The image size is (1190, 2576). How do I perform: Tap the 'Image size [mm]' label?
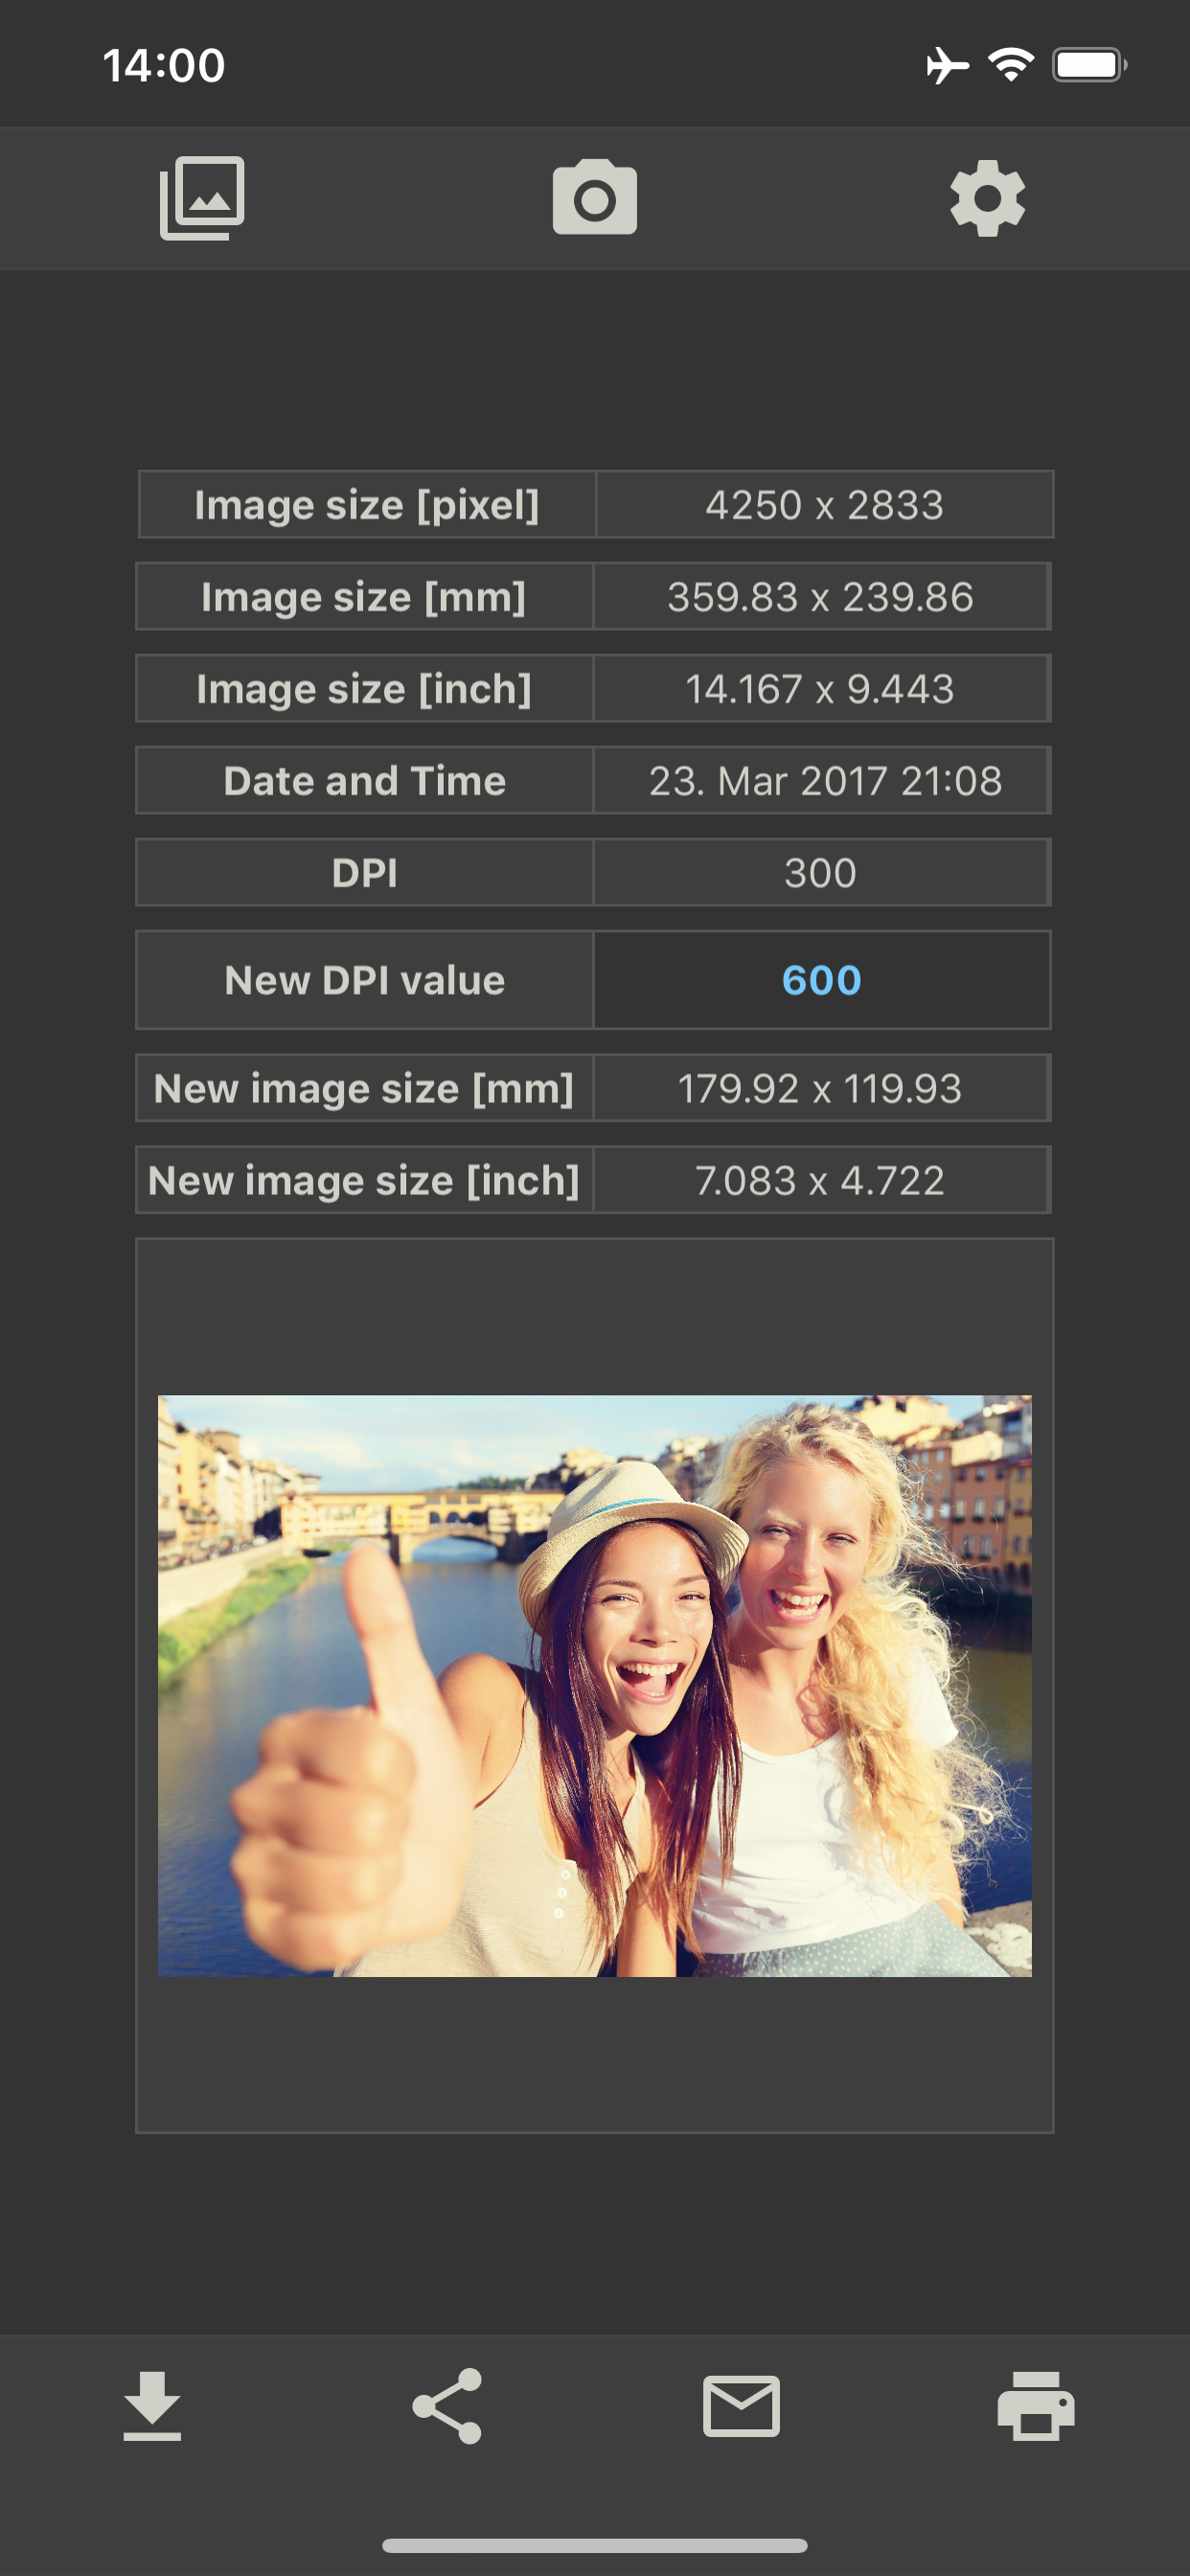point(364,597)
